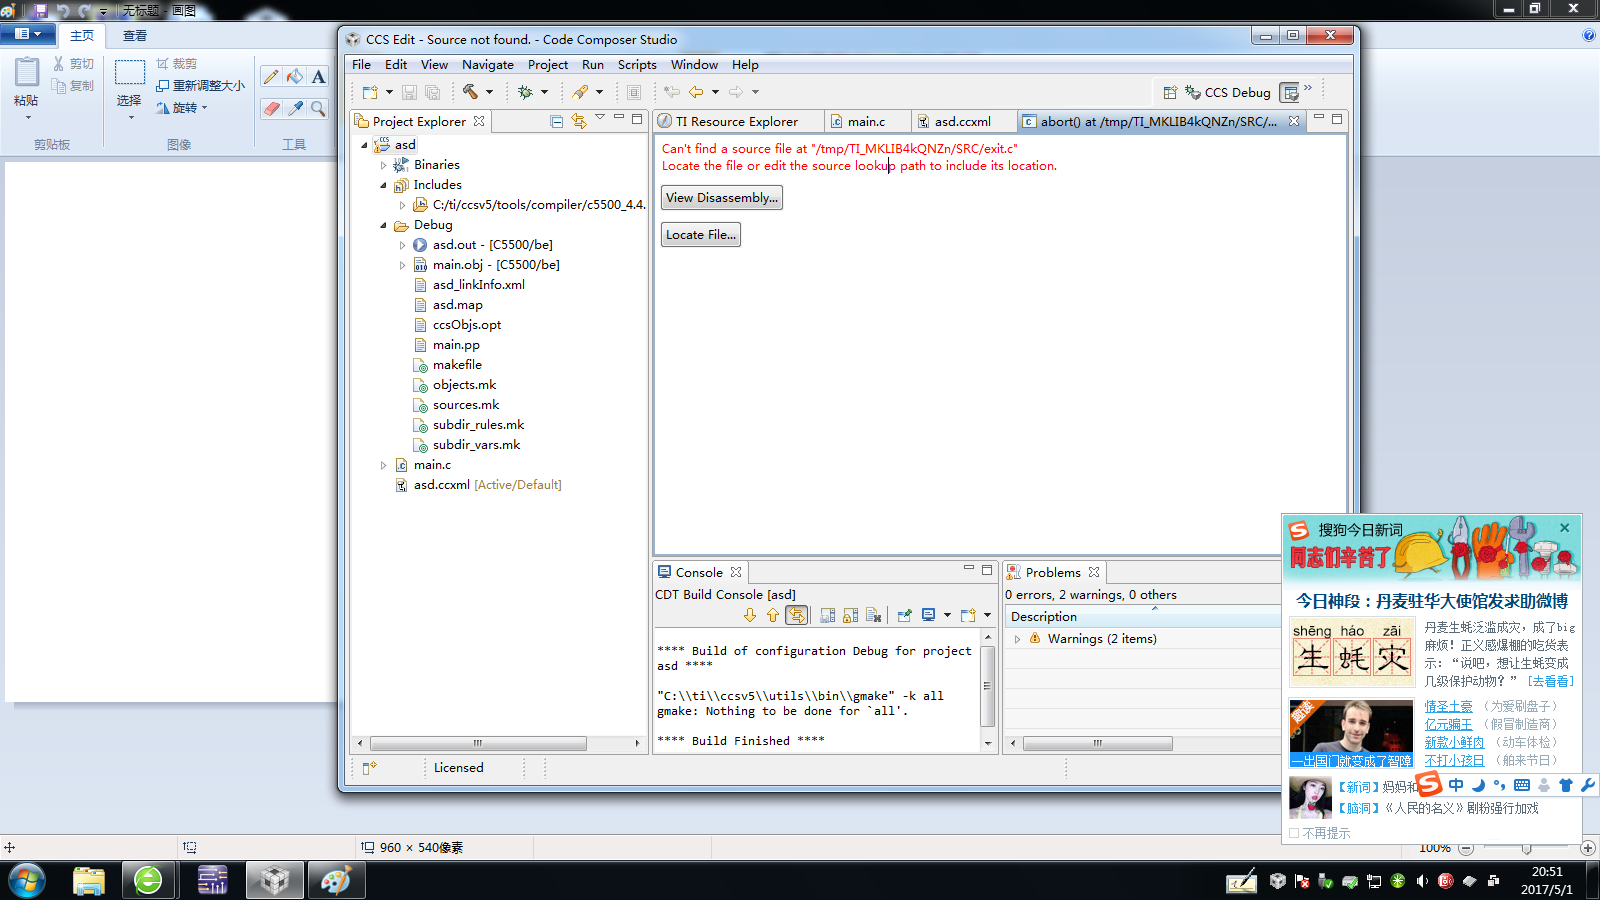Screen dimensions: 1600x900
Task: Toggle Sogou Chinese/English mode
Action: click(1456, 785)
